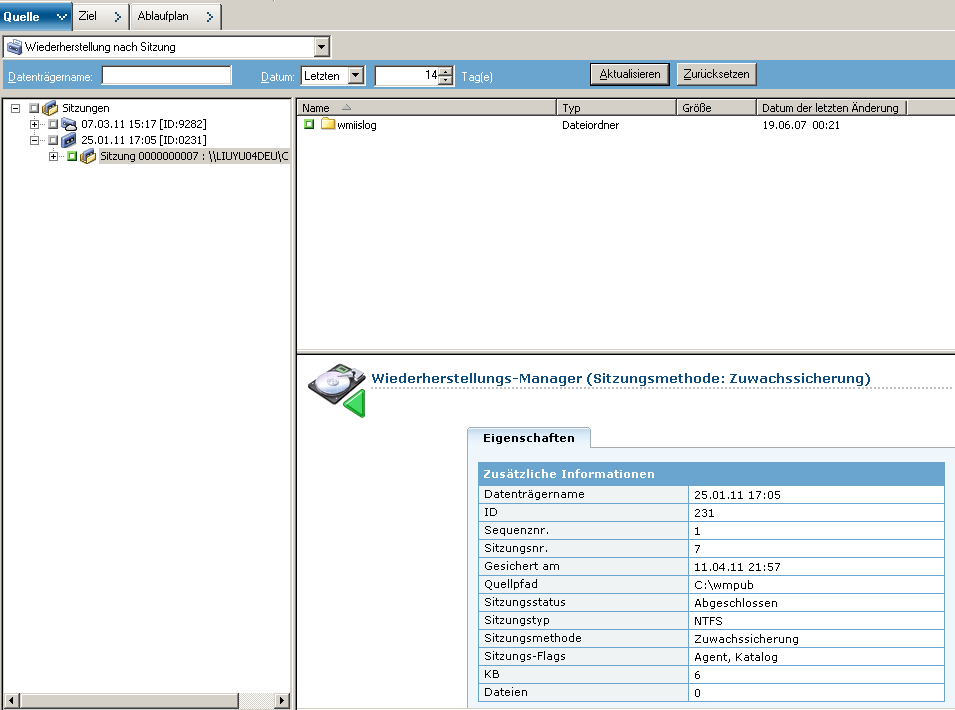Screen dimensions: 955x710
Task: Open the Wiederherstellung nach Sitzung dropdown
Action: point(321,47)
